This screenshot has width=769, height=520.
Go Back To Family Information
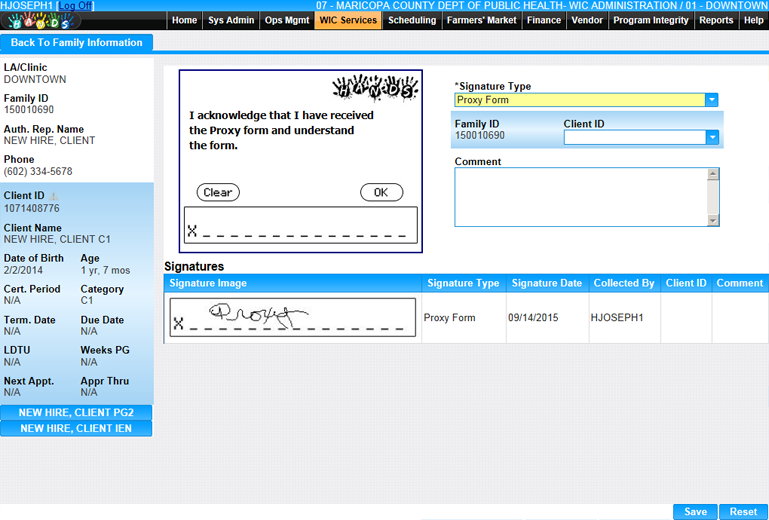(x=77, y=43)
